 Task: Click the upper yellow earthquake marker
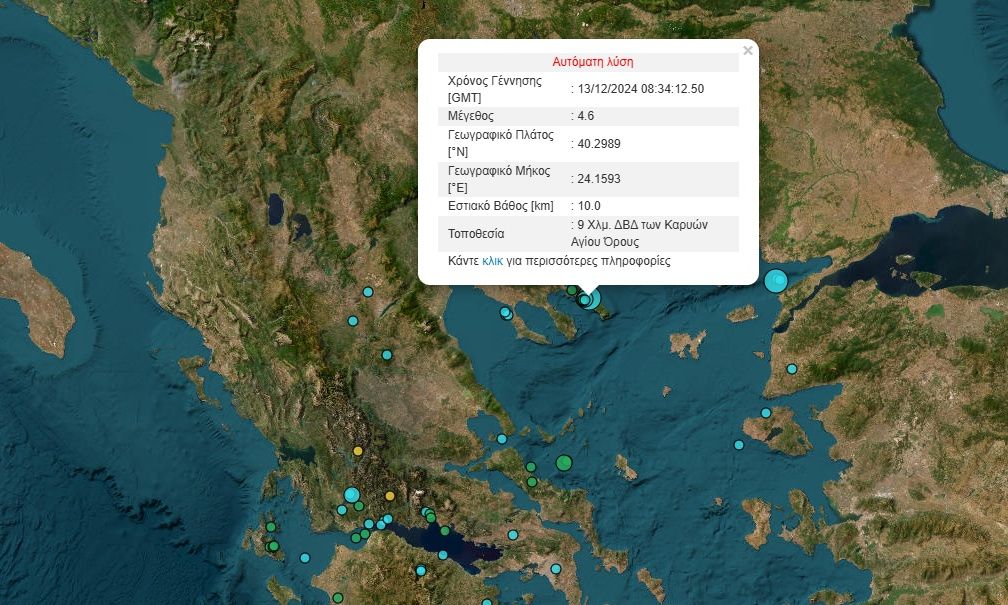[x=358, y=451]
